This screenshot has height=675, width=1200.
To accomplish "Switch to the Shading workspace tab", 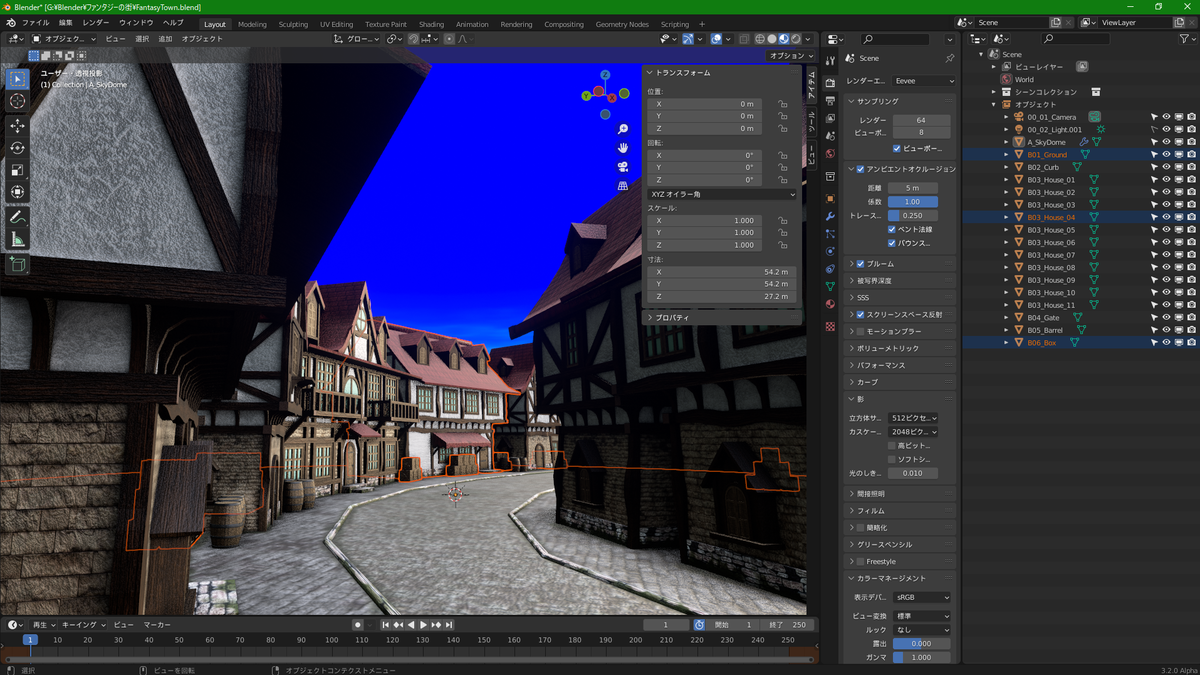I will point(431,23).
